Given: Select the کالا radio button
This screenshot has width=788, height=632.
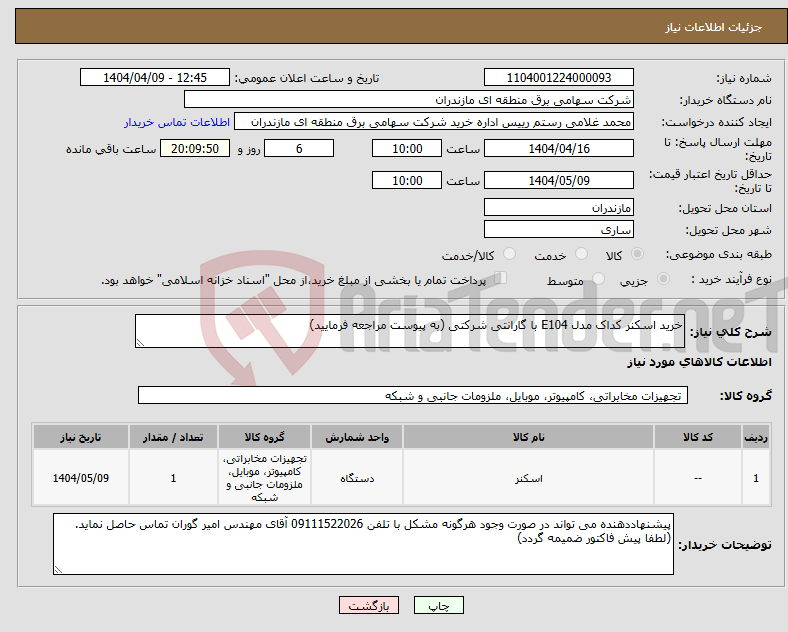Looking at the screenshot, I should (637, 254).
